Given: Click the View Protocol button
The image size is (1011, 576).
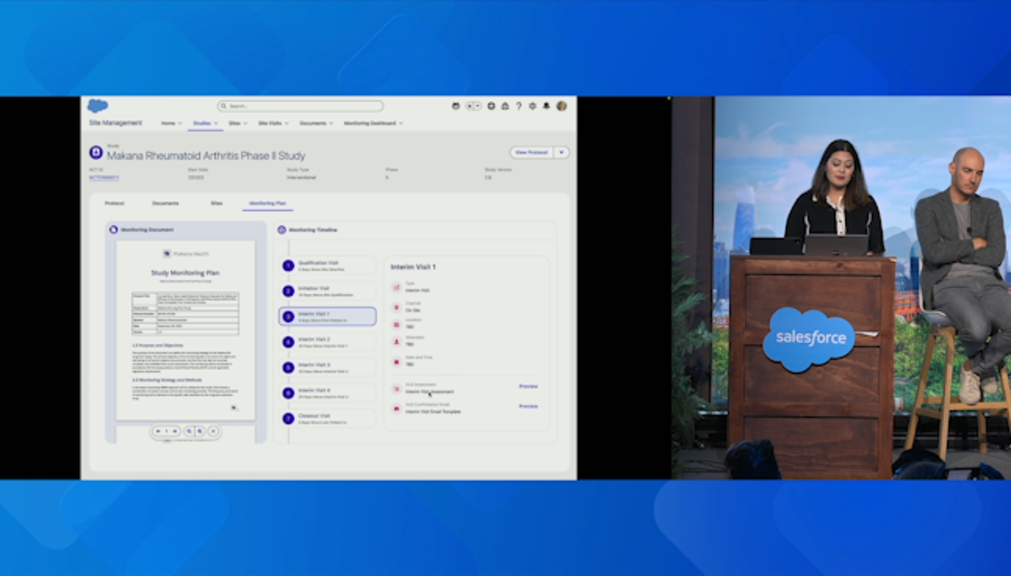Looking at the screenshot, I should (531, 153).
